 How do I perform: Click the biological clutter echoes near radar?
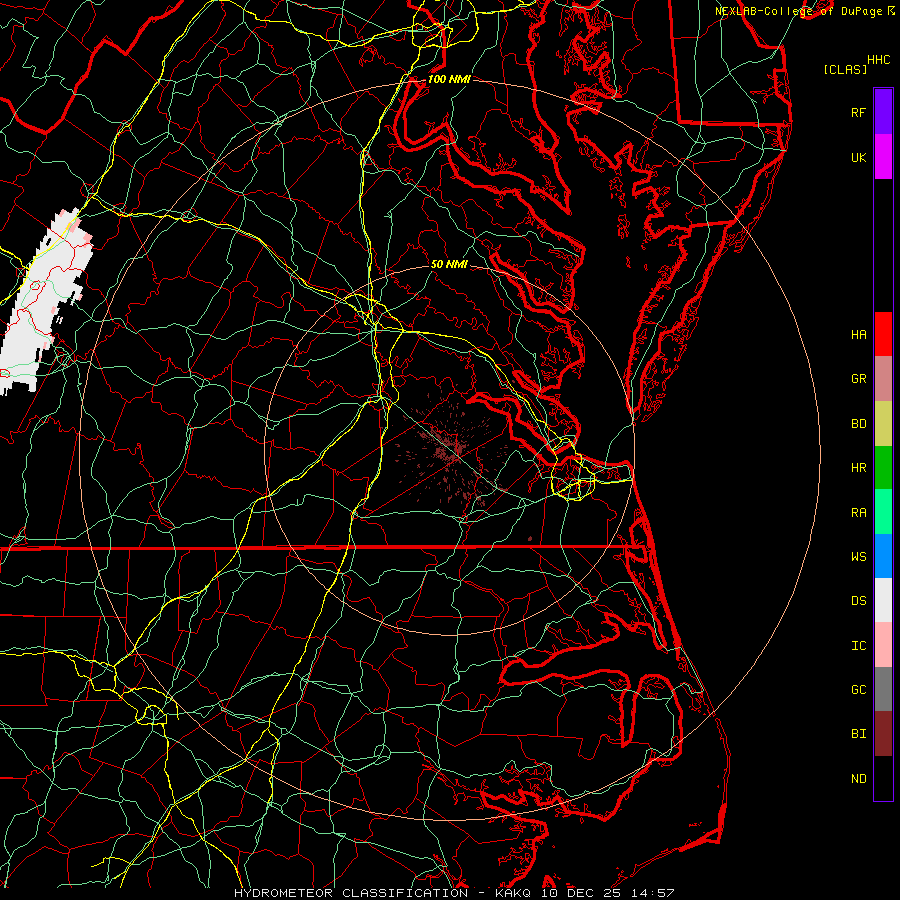(x=451, y=451)
